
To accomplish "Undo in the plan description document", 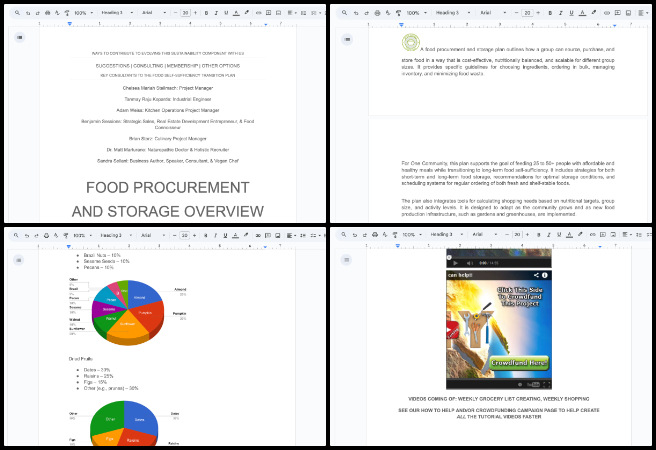I will click(x=356, y=13).
